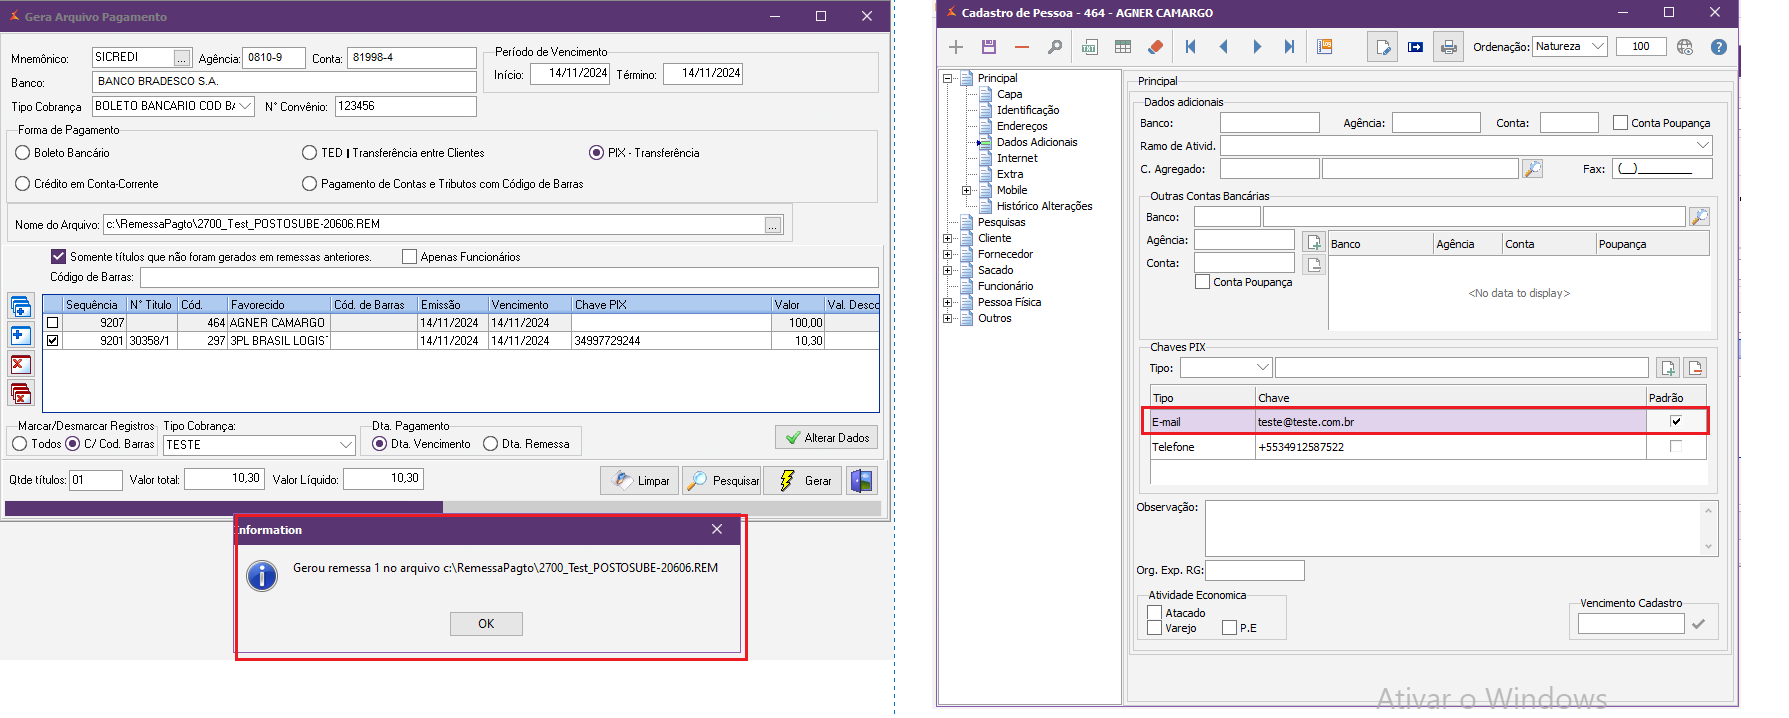Viewport: 1789px width, 718px height.
Task: Click the eraser clear icon in Cadastro toolbar
Action: (x=1156, y=47)
